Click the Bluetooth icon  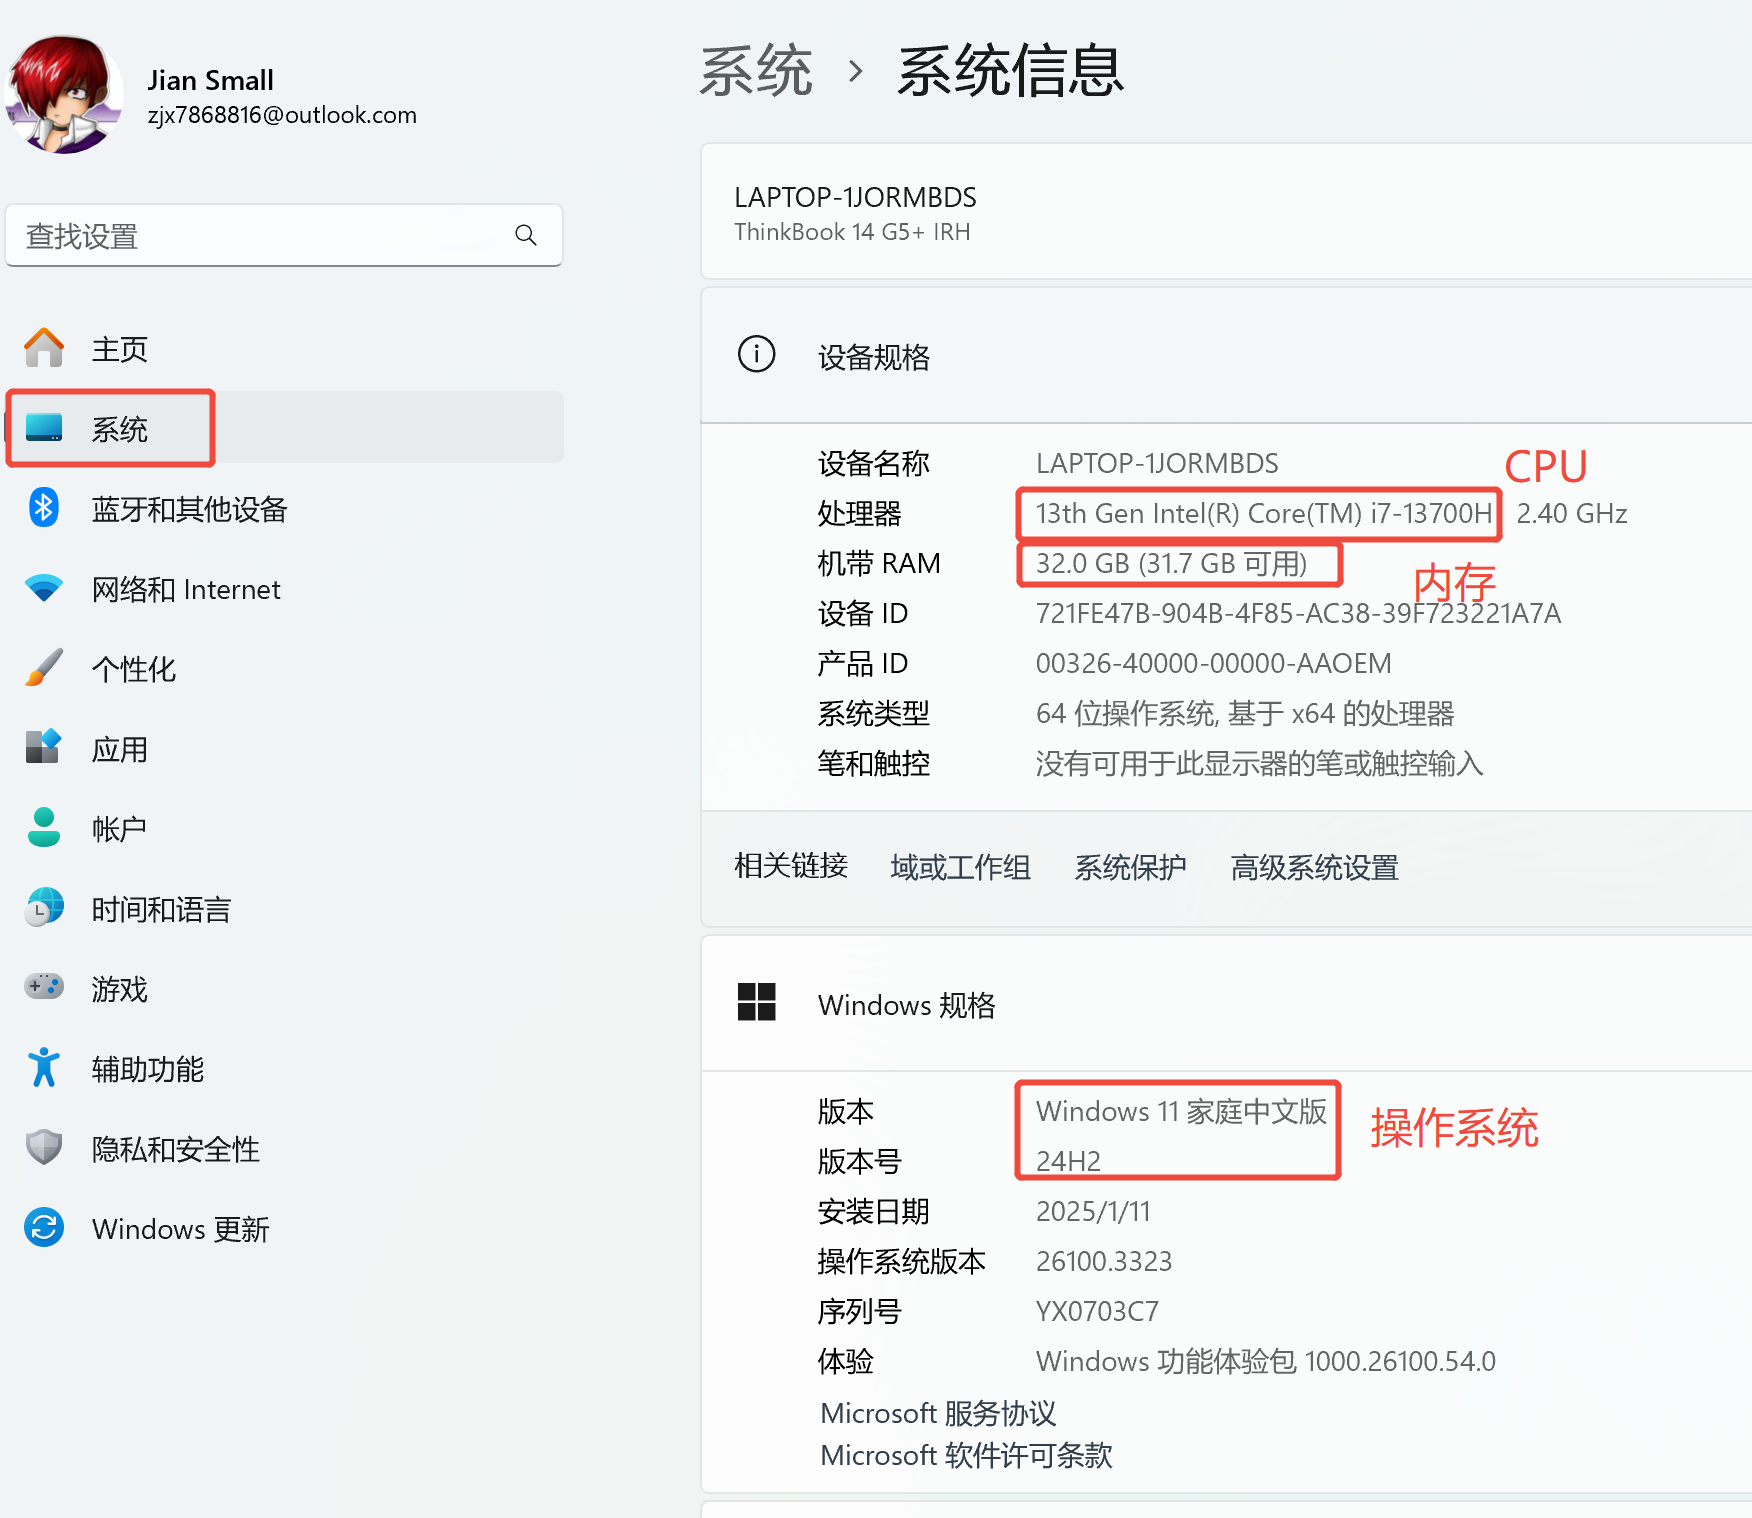click(44, 508)
